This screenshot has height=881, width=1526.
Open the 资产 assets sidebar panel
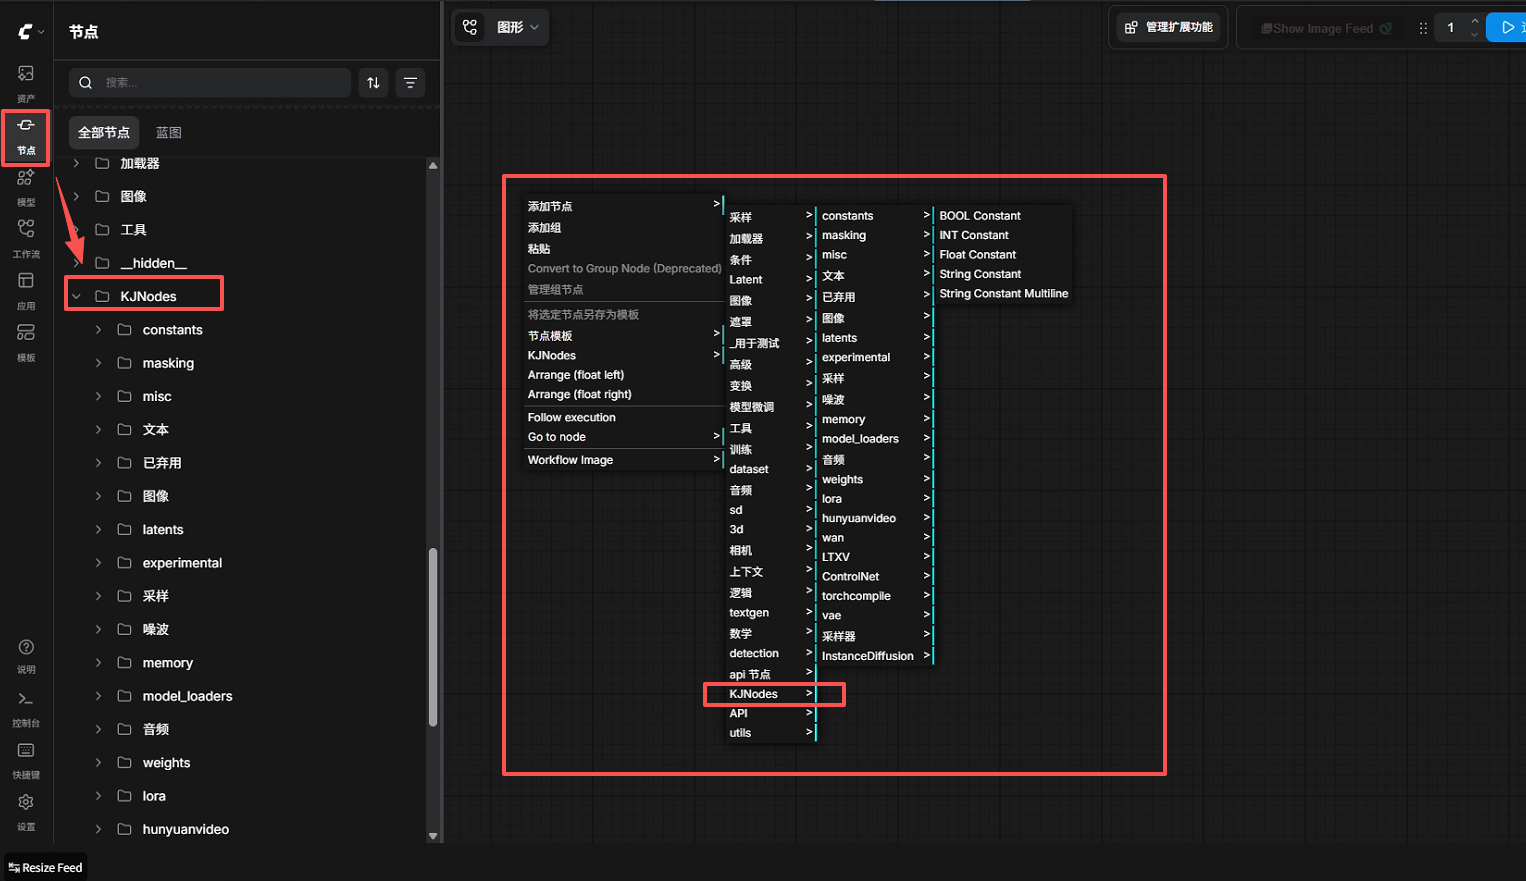(26, 82)
